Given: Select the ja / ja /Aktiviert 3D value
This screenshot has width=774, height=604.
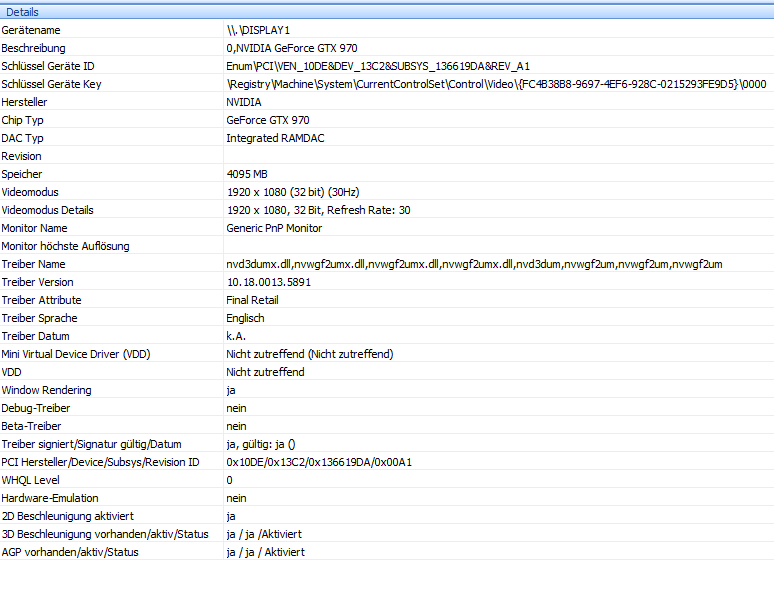Looking at the screenshot, I should point(264,534).
